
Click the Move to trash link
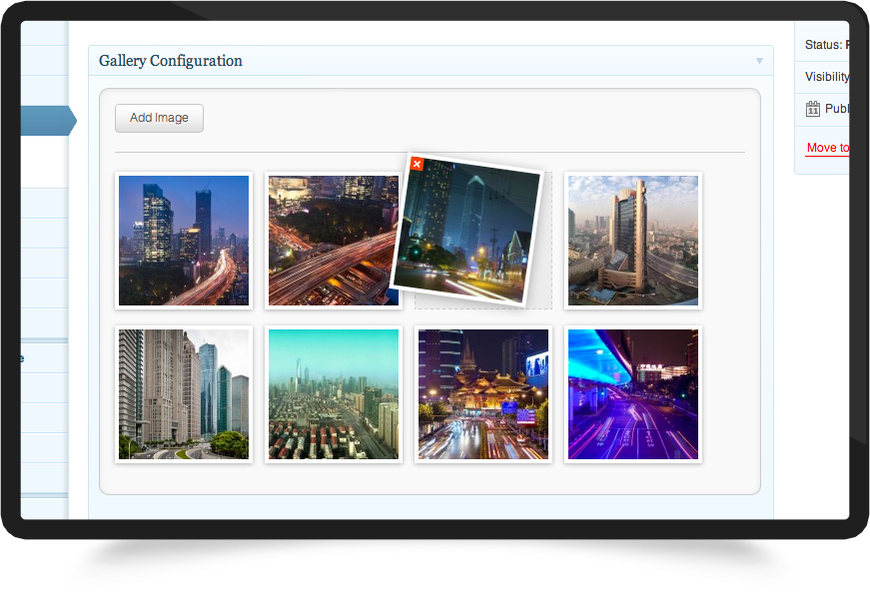pyautogui.click(x=827, y=148)
